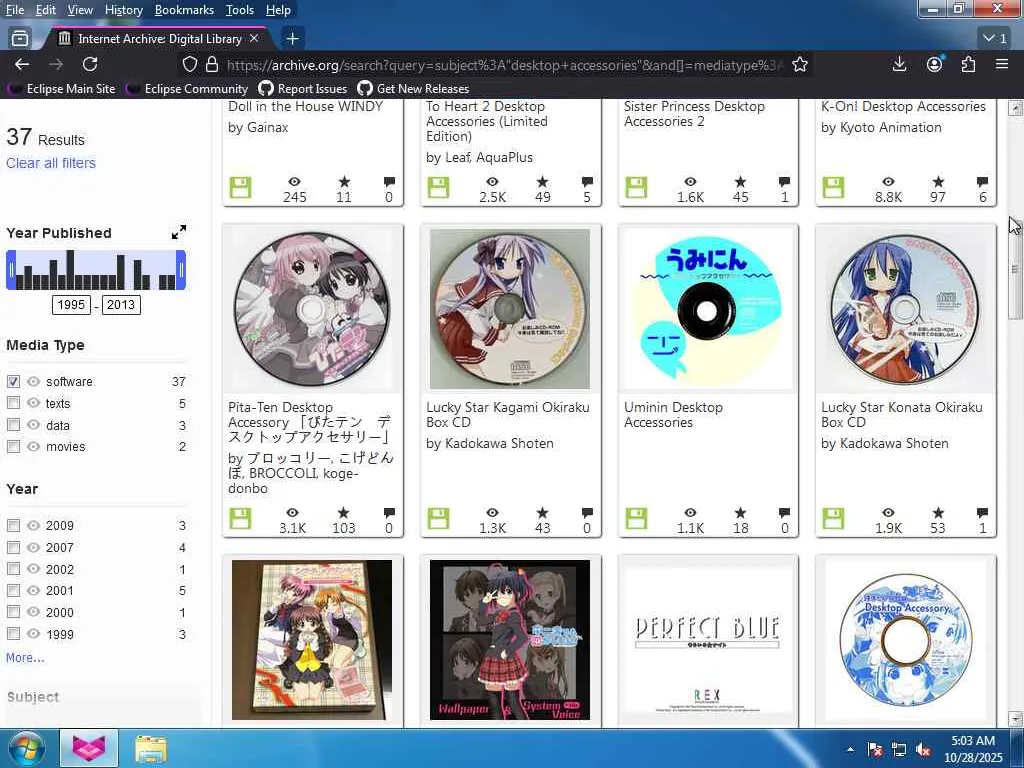
Task: Reload the page with the refresh icon
Action: click(90, 64)
